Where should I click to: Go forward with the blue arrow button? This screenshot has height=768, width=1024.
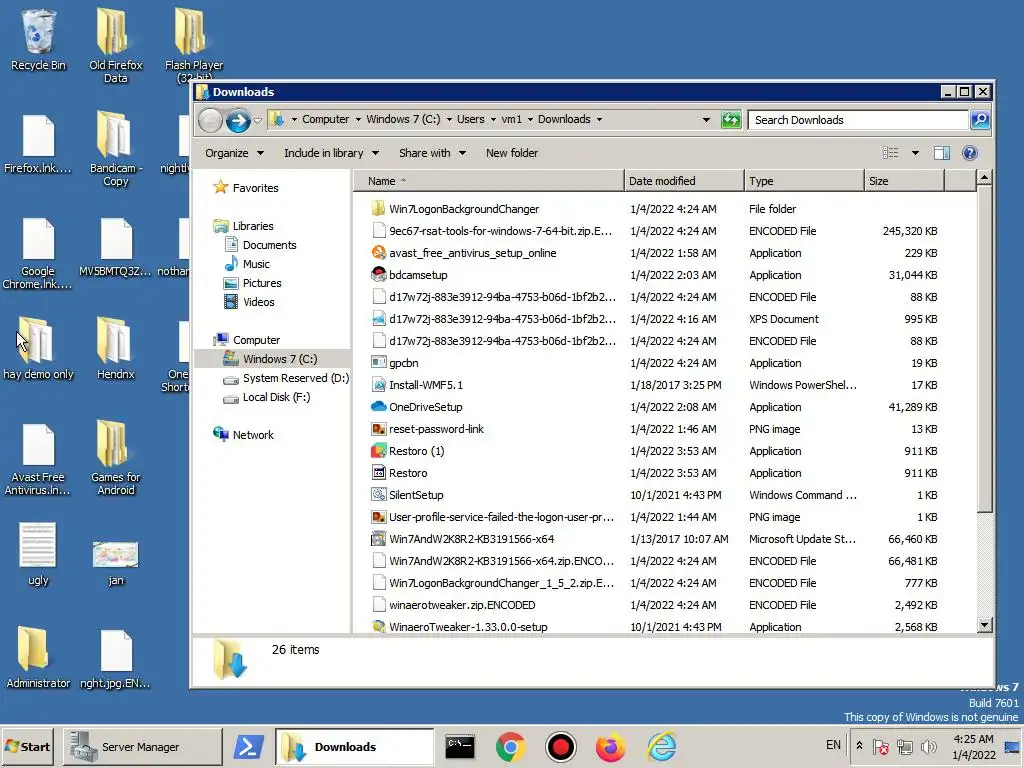point(238,120)
